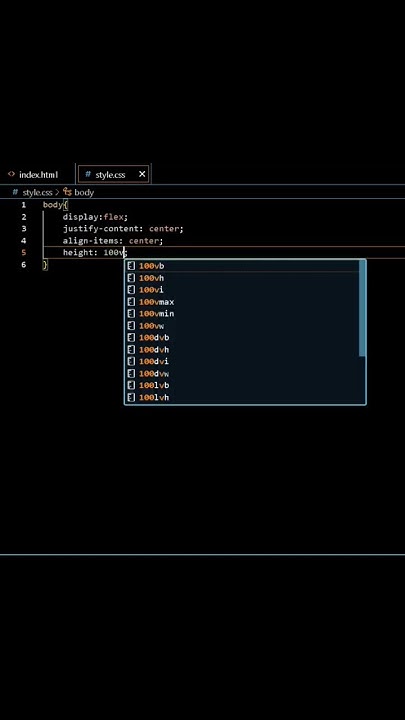405x720 pixels.
Task: Place cursor in display:flex declaration
Action: [96, 217]
